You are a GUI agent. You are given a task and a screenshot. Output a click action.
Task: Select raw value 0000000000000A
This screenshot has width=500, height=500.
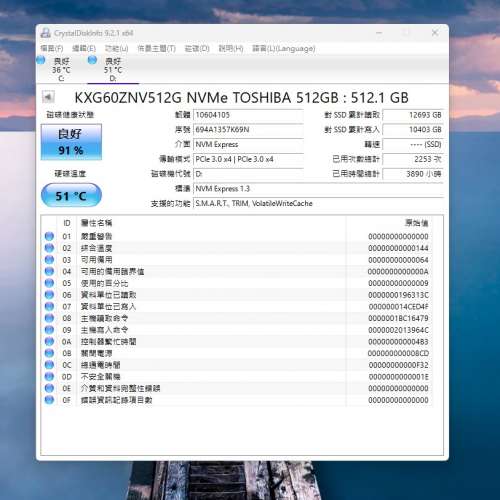pyautogui.click(x=398, y=271)
